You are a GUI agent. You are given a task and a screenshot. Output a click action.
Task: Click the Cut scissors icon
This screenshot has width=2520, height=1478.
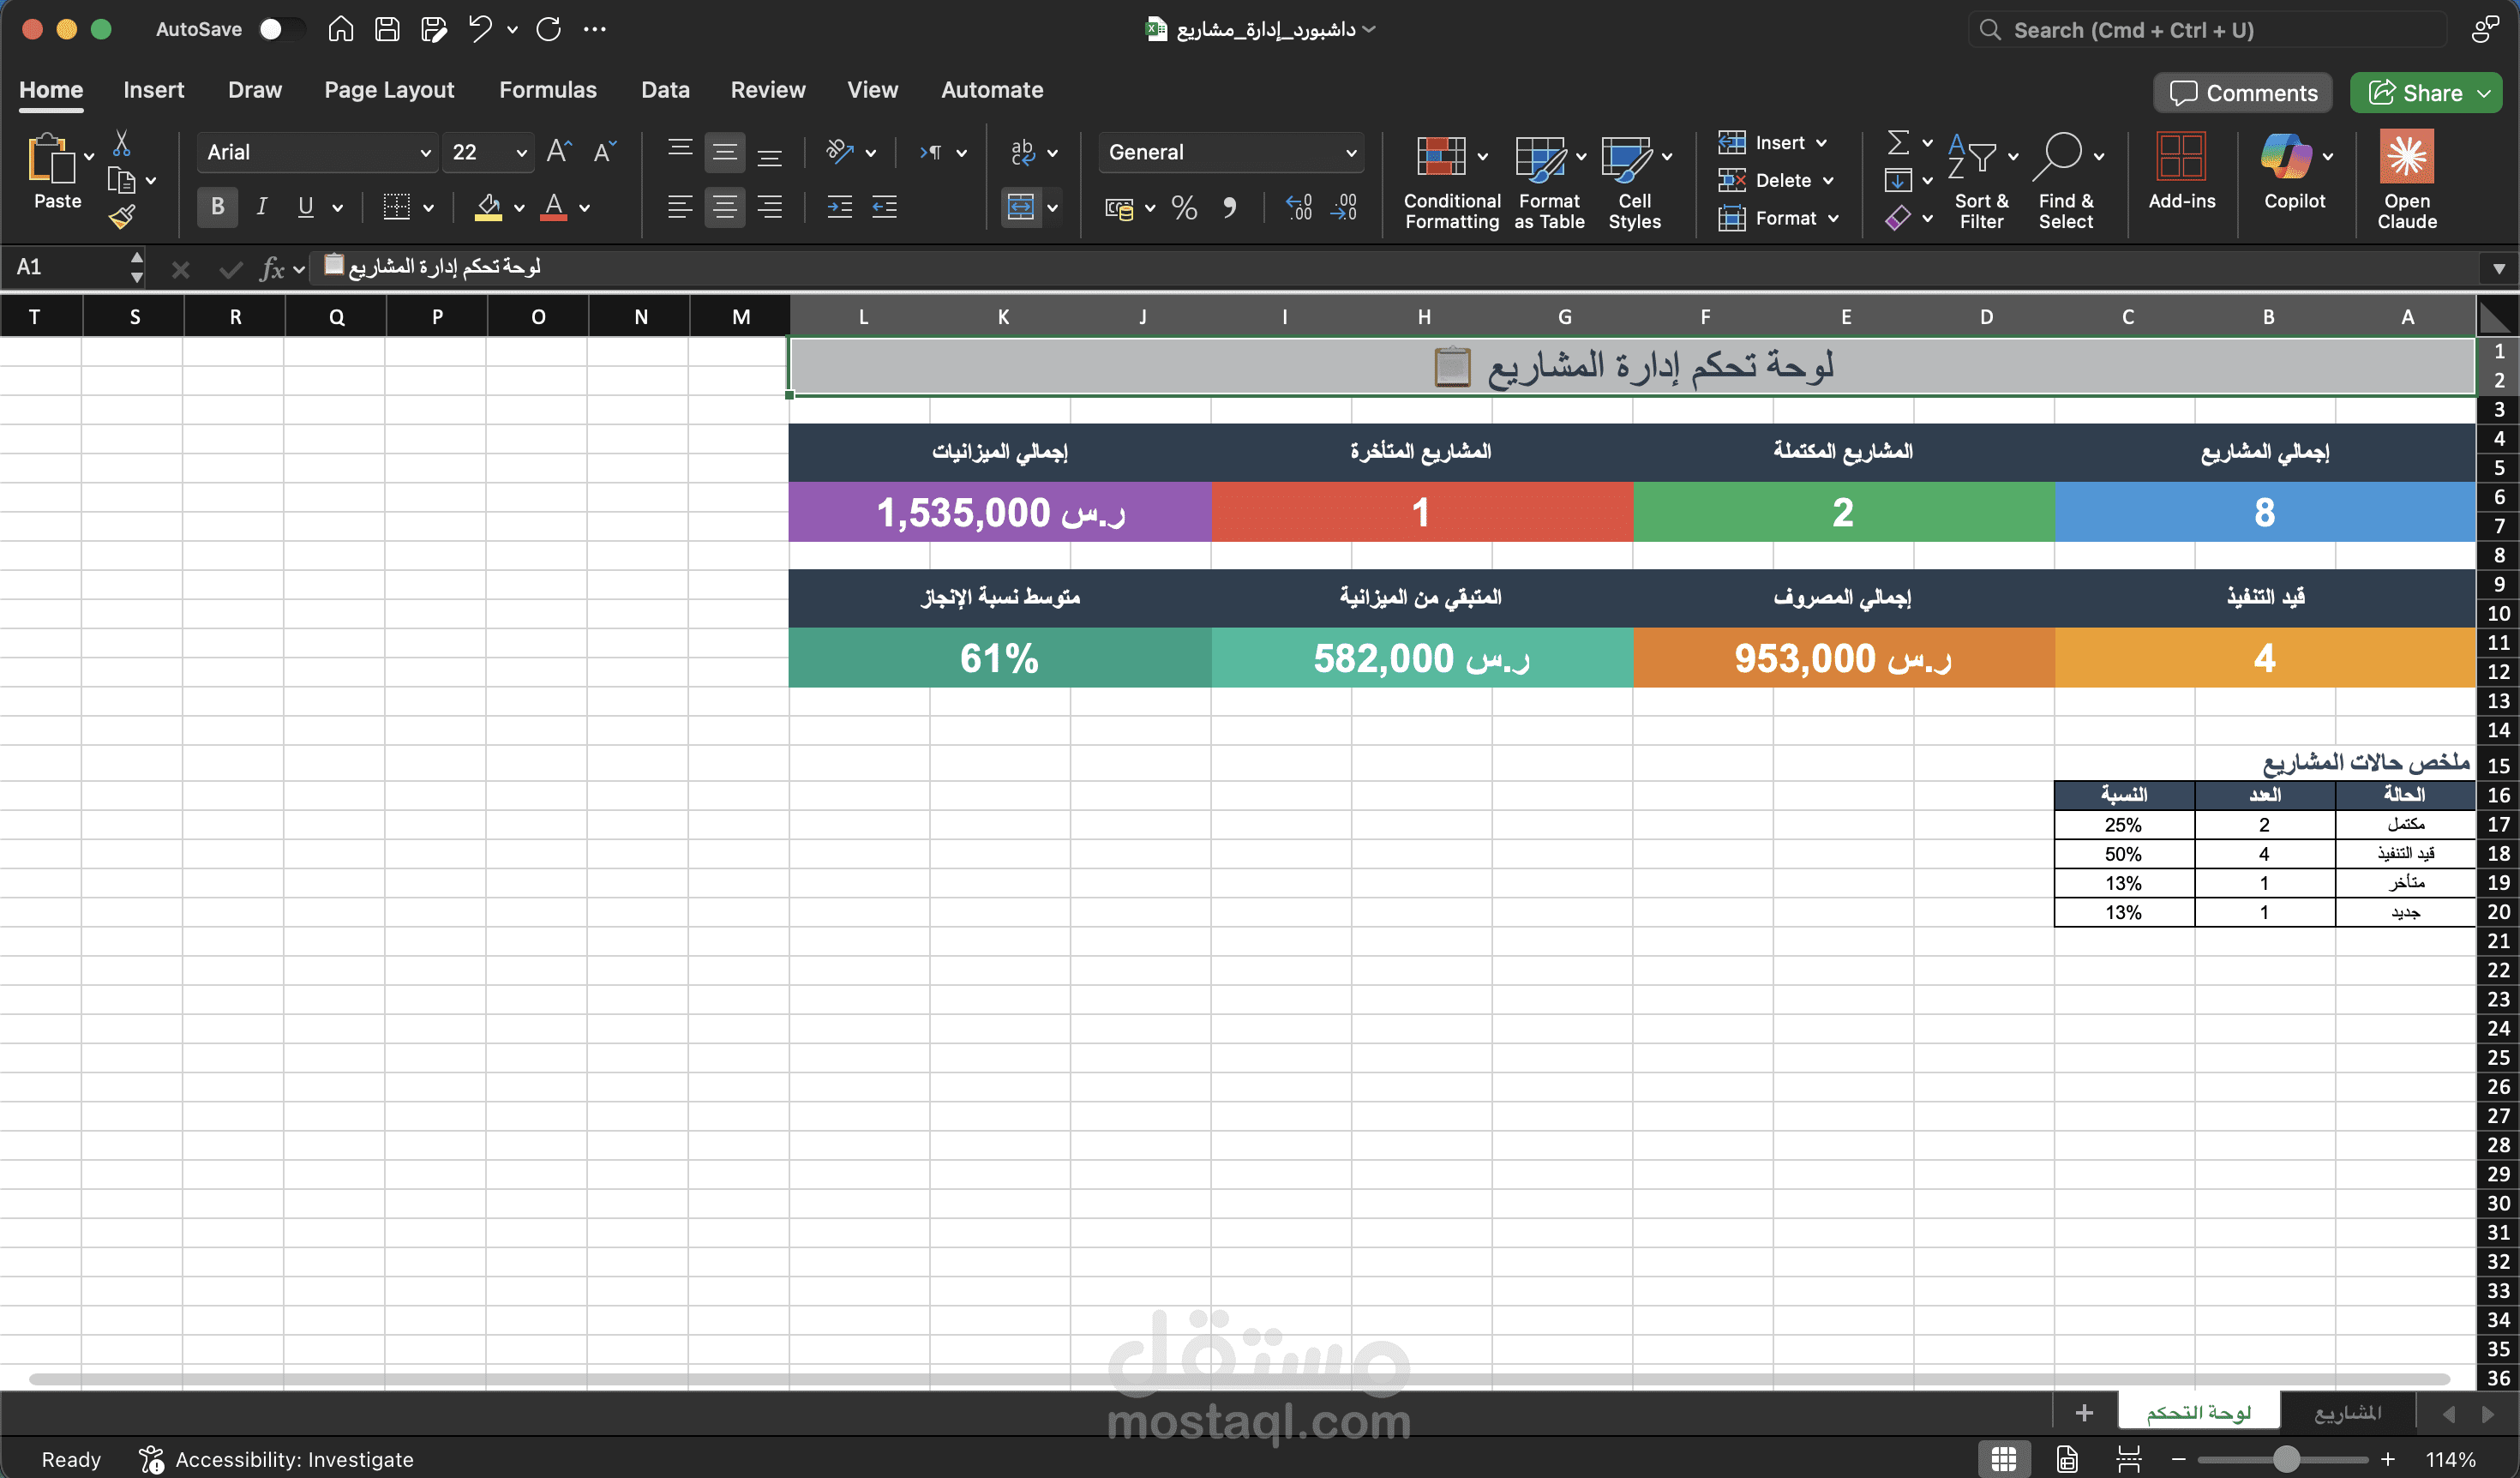pyautogui.click(x=122, y=144)
